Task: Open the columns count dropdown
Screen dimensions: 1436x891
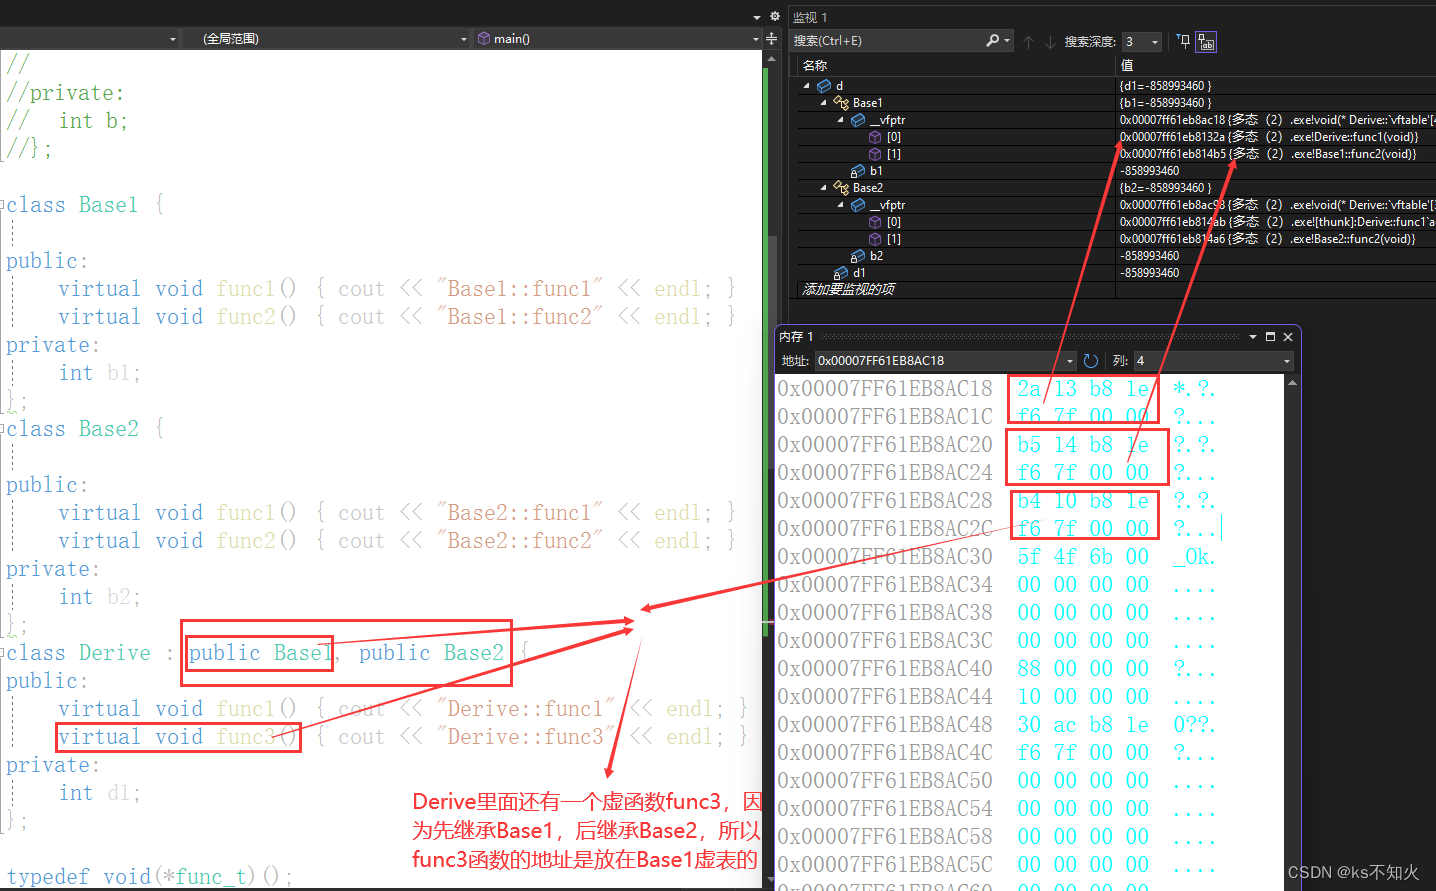Action: click(1287, 361)
